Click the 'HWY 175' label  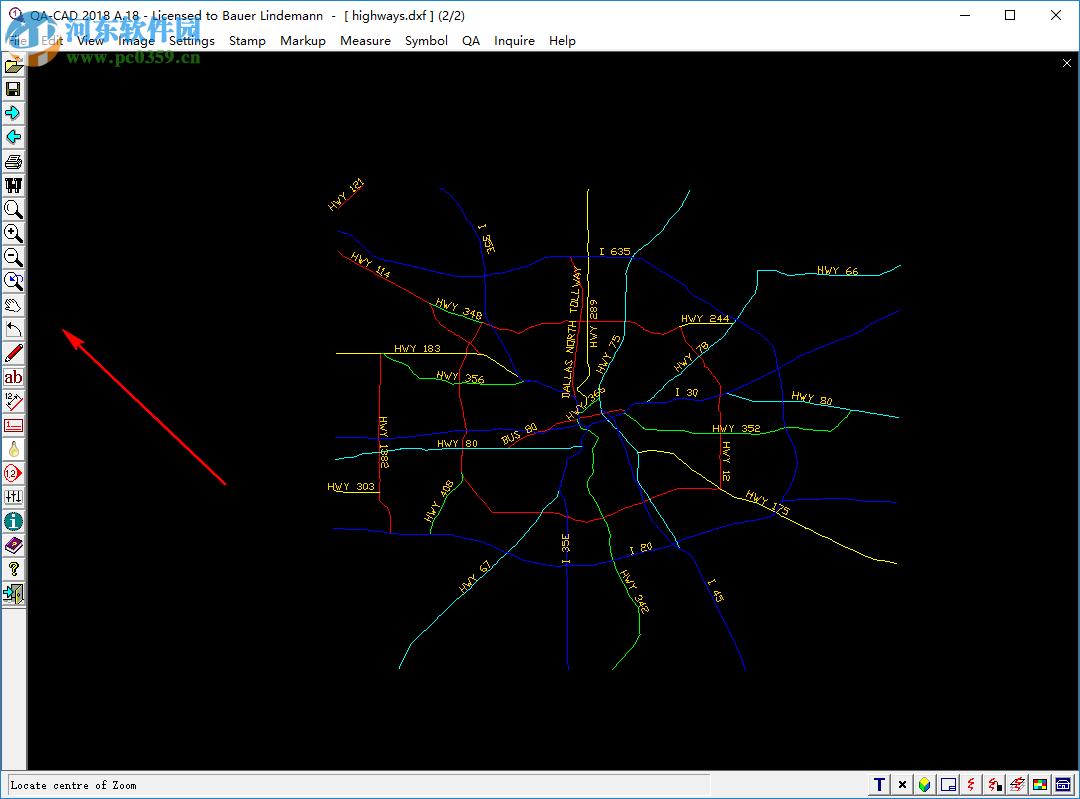767,502
